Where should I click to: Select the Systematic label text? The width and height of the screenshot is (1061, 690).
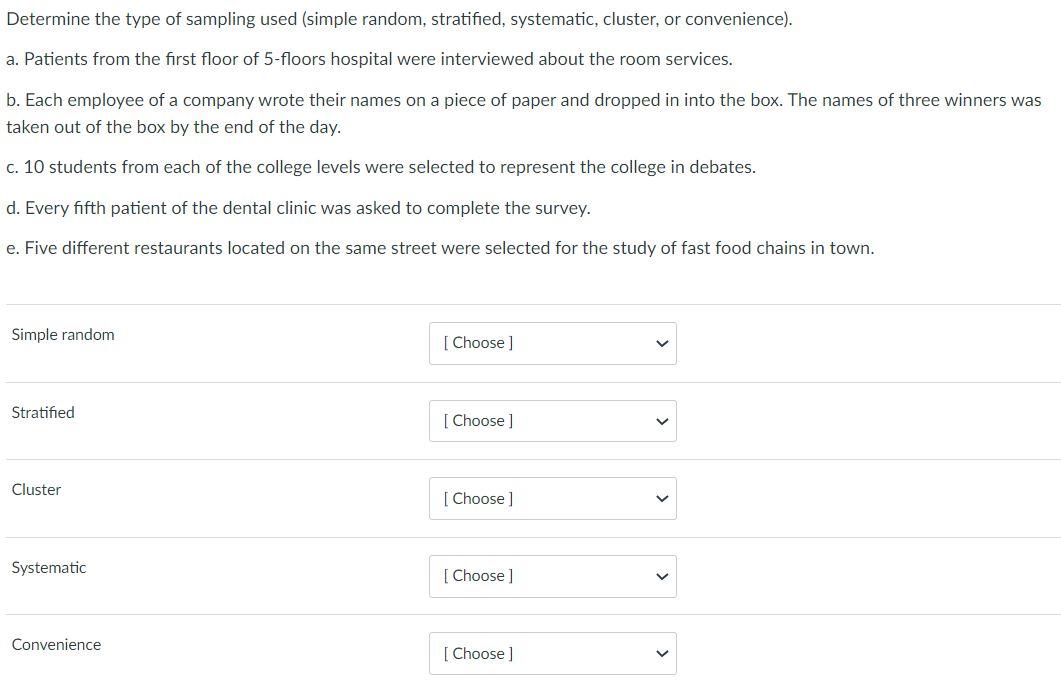pos(48,567)
